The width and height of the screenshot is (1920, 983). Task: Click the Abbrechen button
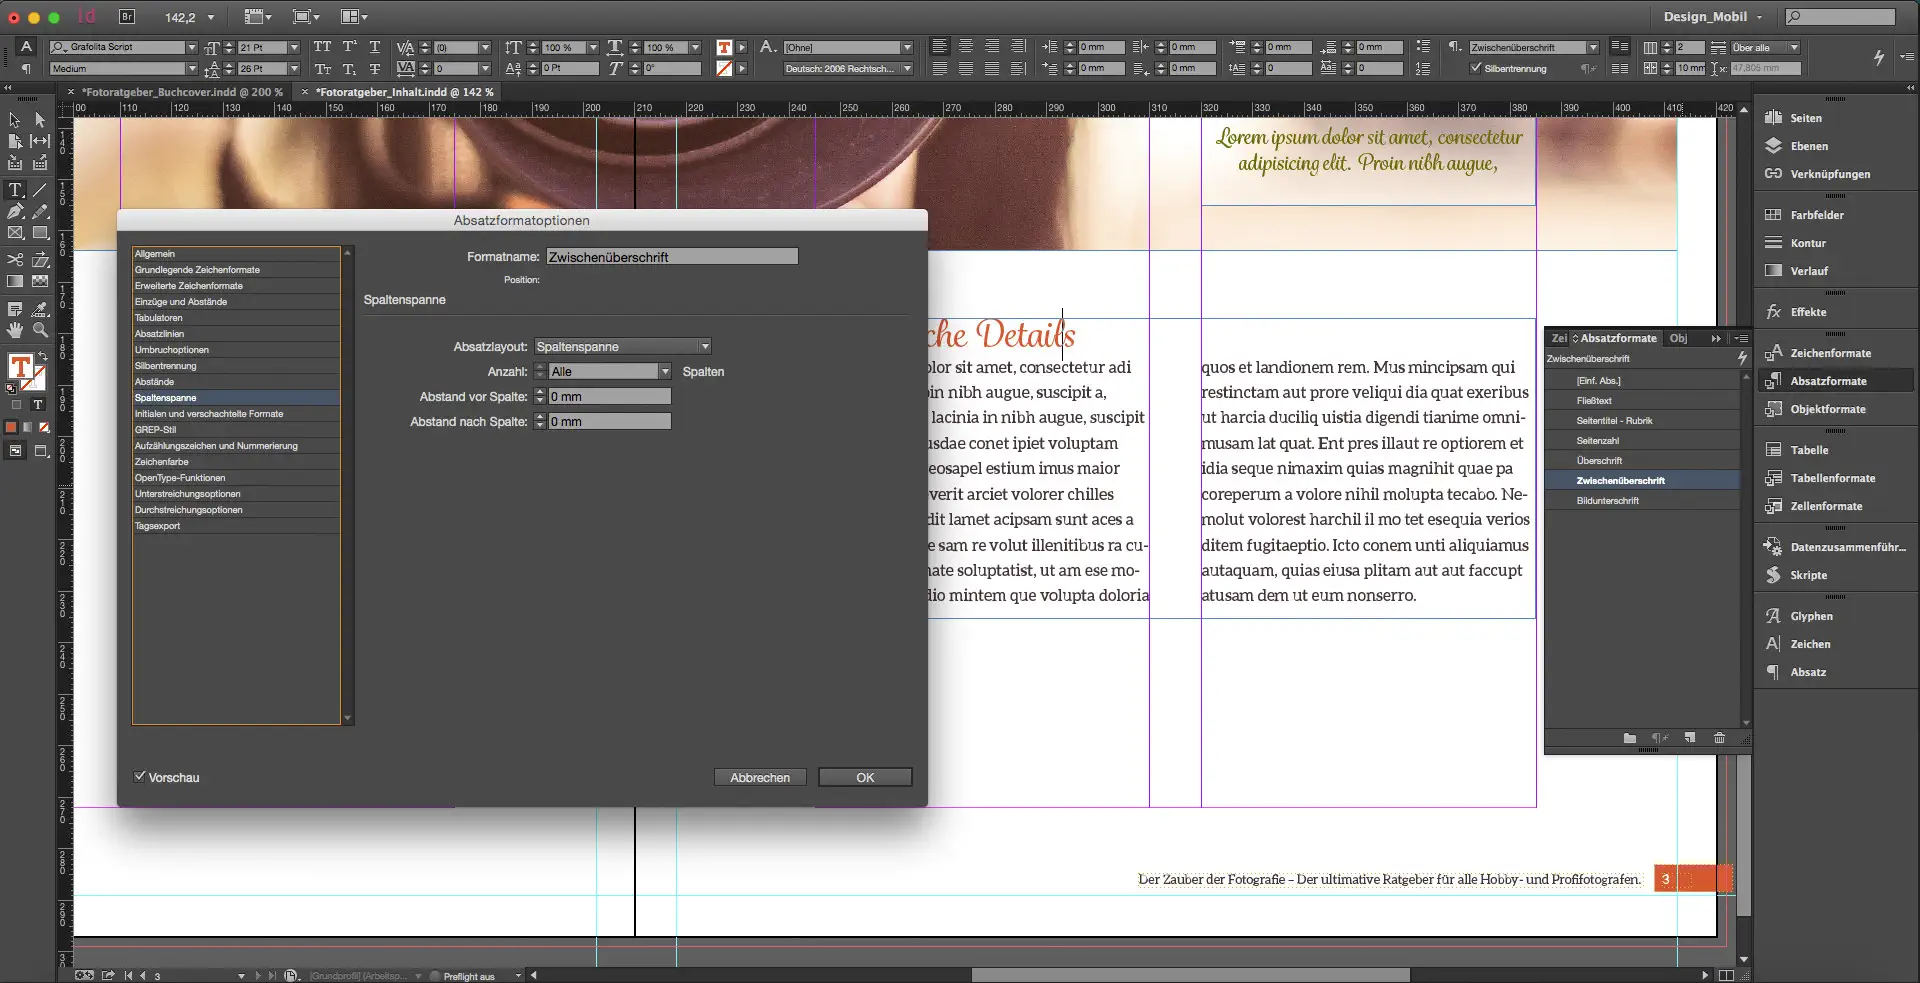point(759,777)
